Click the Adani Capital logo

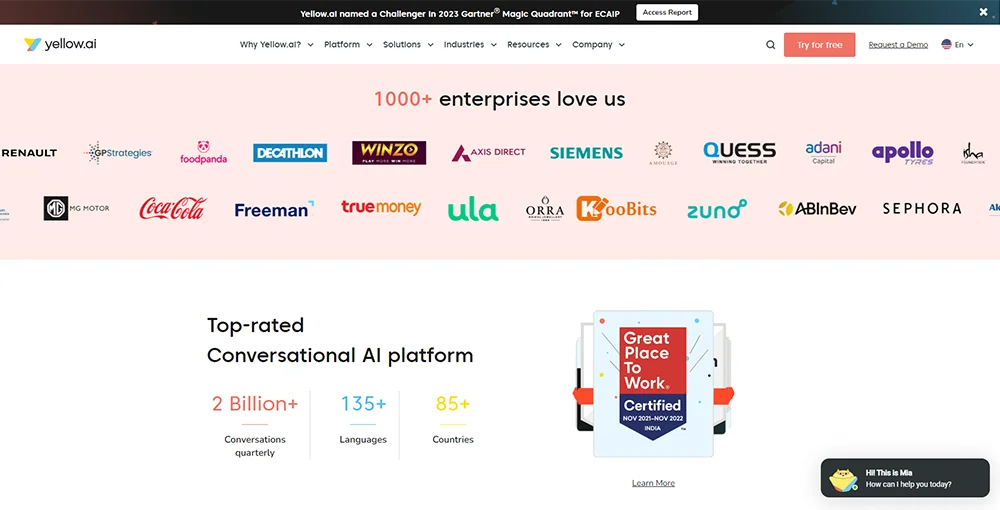(823, 153)
